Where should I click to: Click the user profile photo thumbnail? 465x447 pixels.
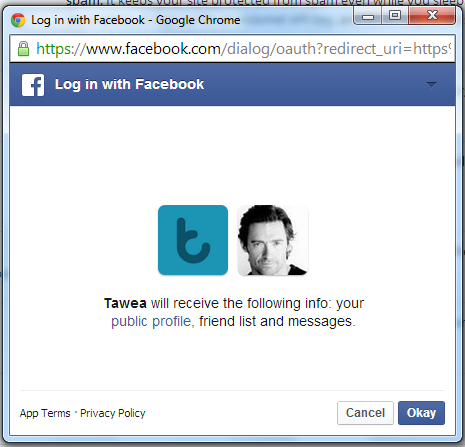click(273, 240)
